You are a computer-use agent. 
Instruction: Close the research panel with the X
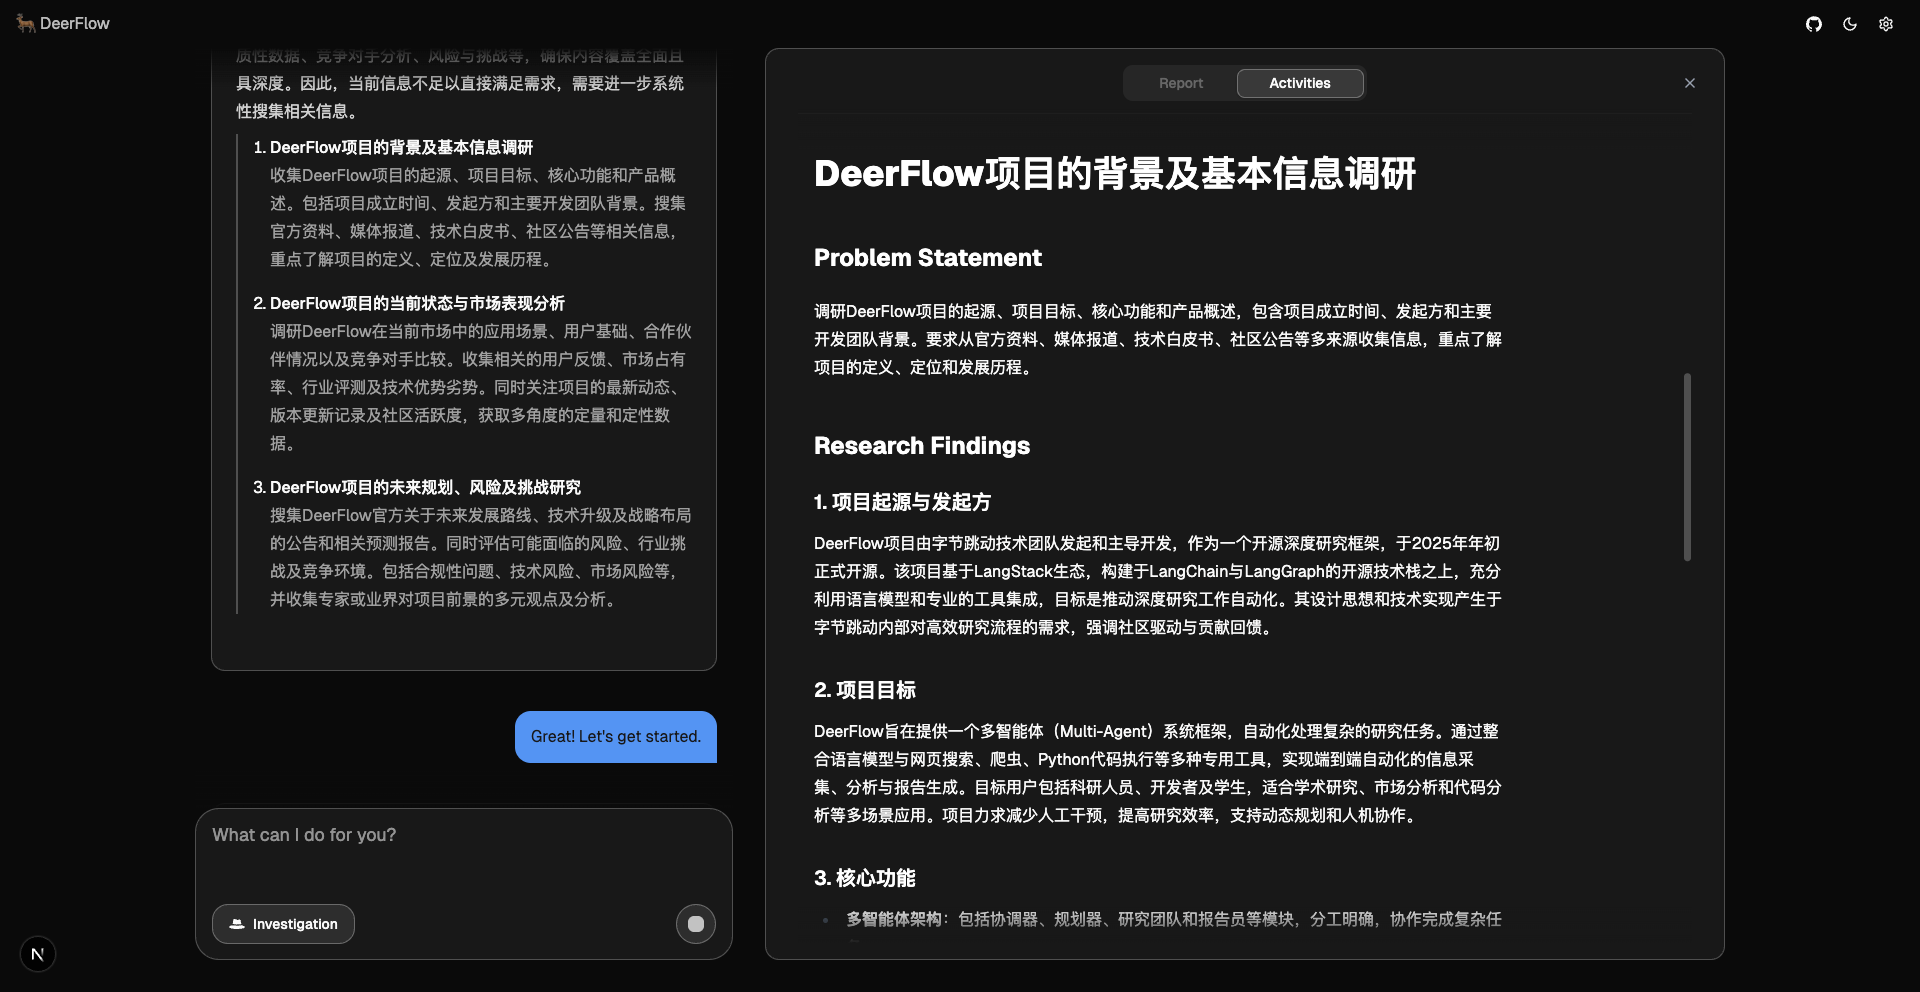tap(1690, 83)
